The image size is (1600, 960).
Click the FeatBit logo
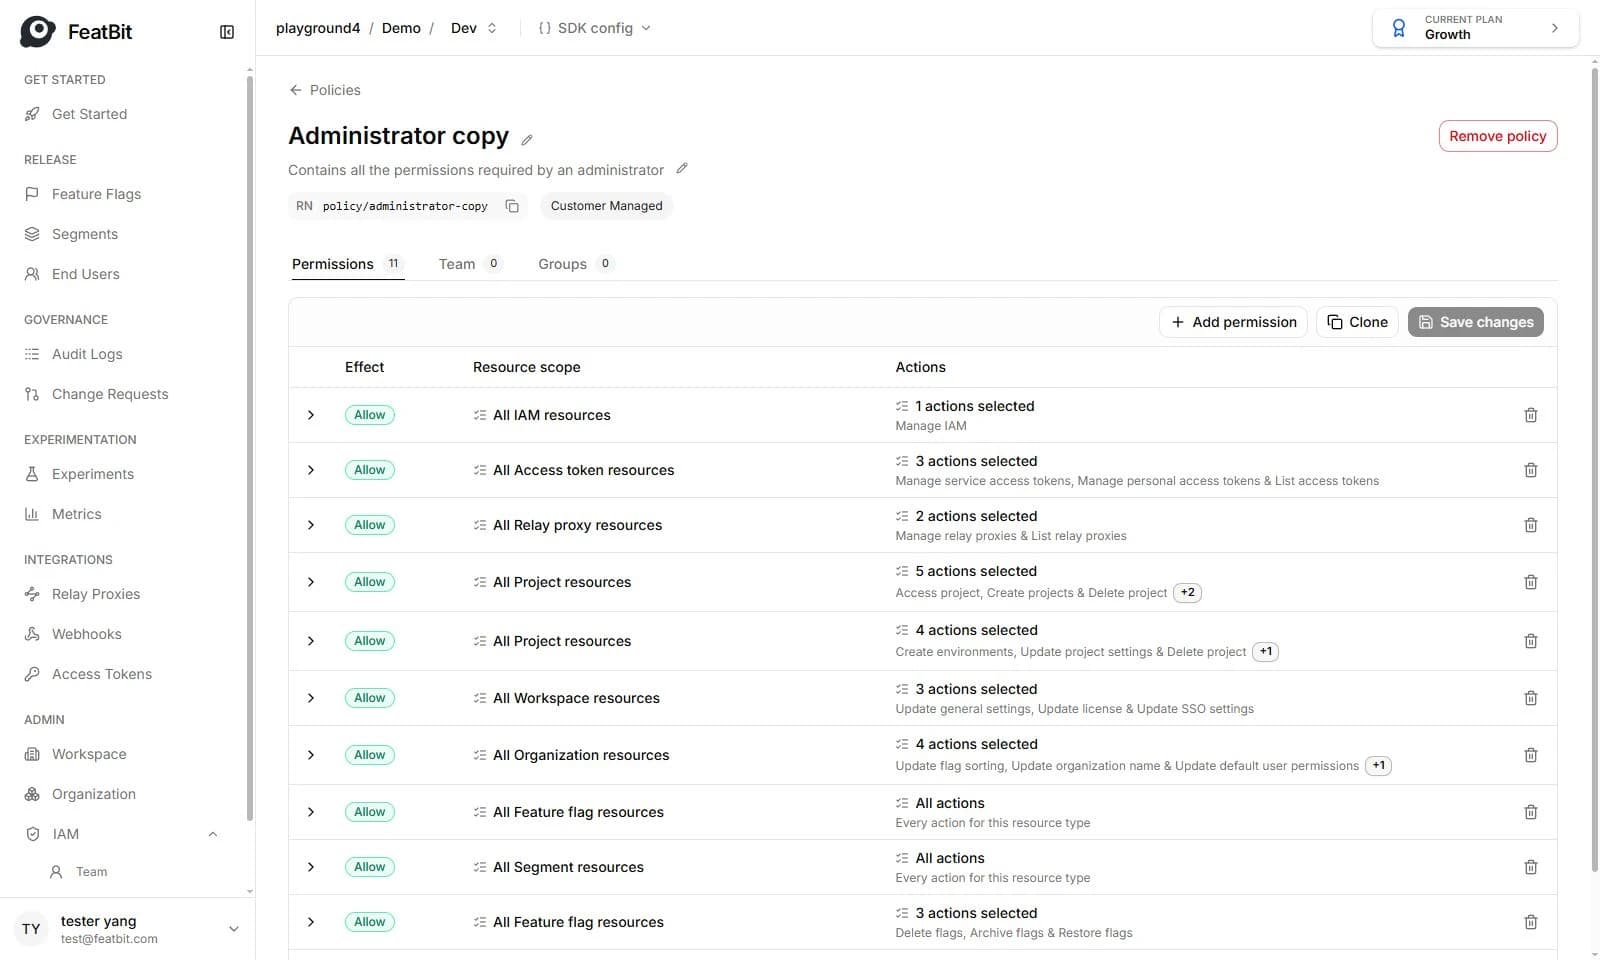(x=76, y=32)
